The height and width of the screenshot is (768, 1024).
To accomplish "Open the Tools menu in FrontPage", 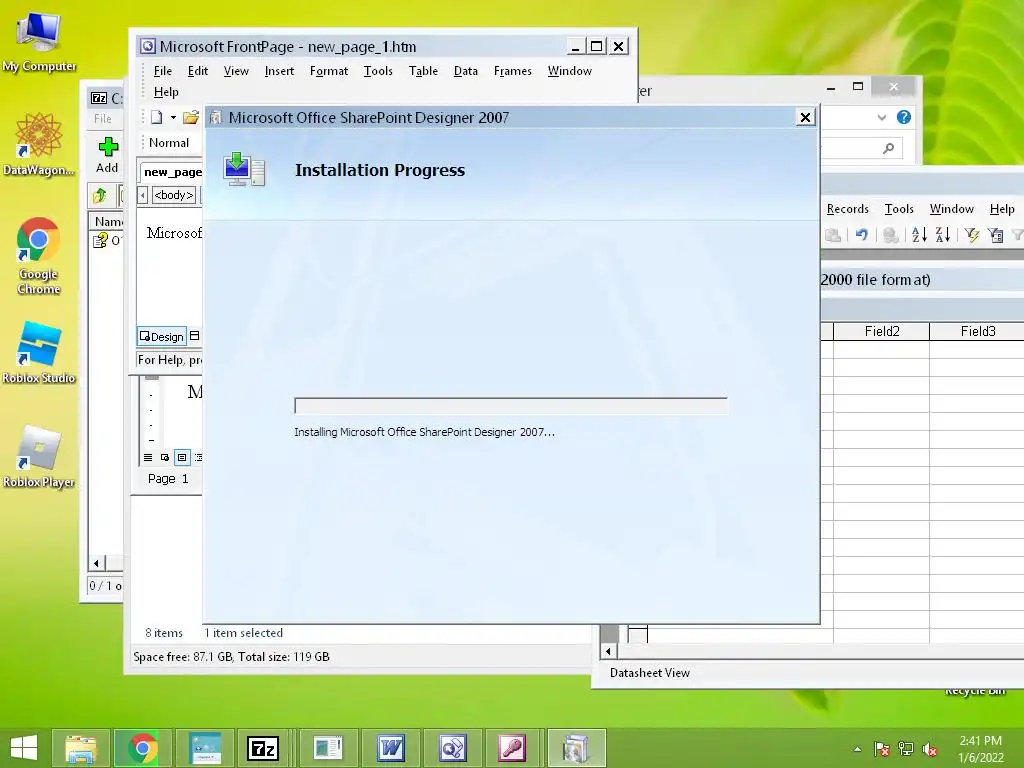I will click(x=378, y=71).
